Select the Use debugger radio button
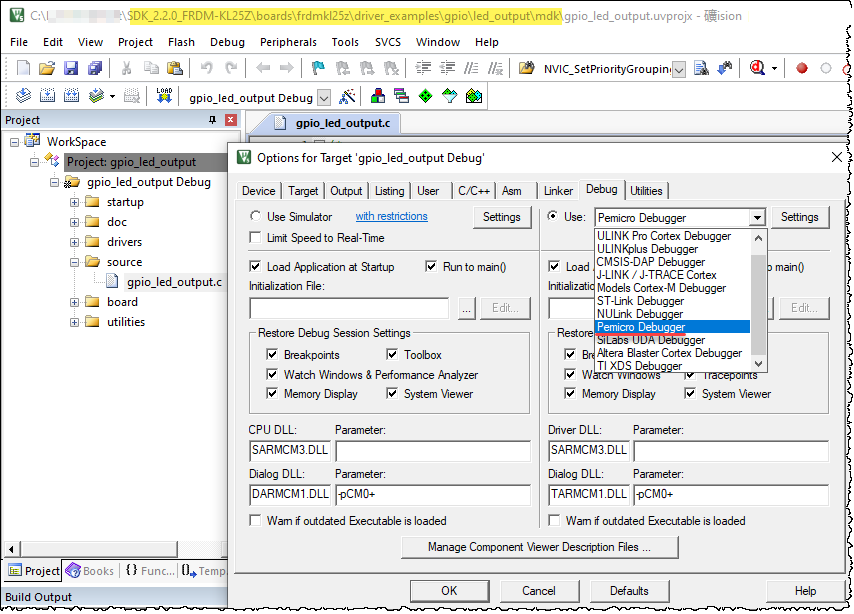This screenshot has width=854, height=614. click(553, 216)
